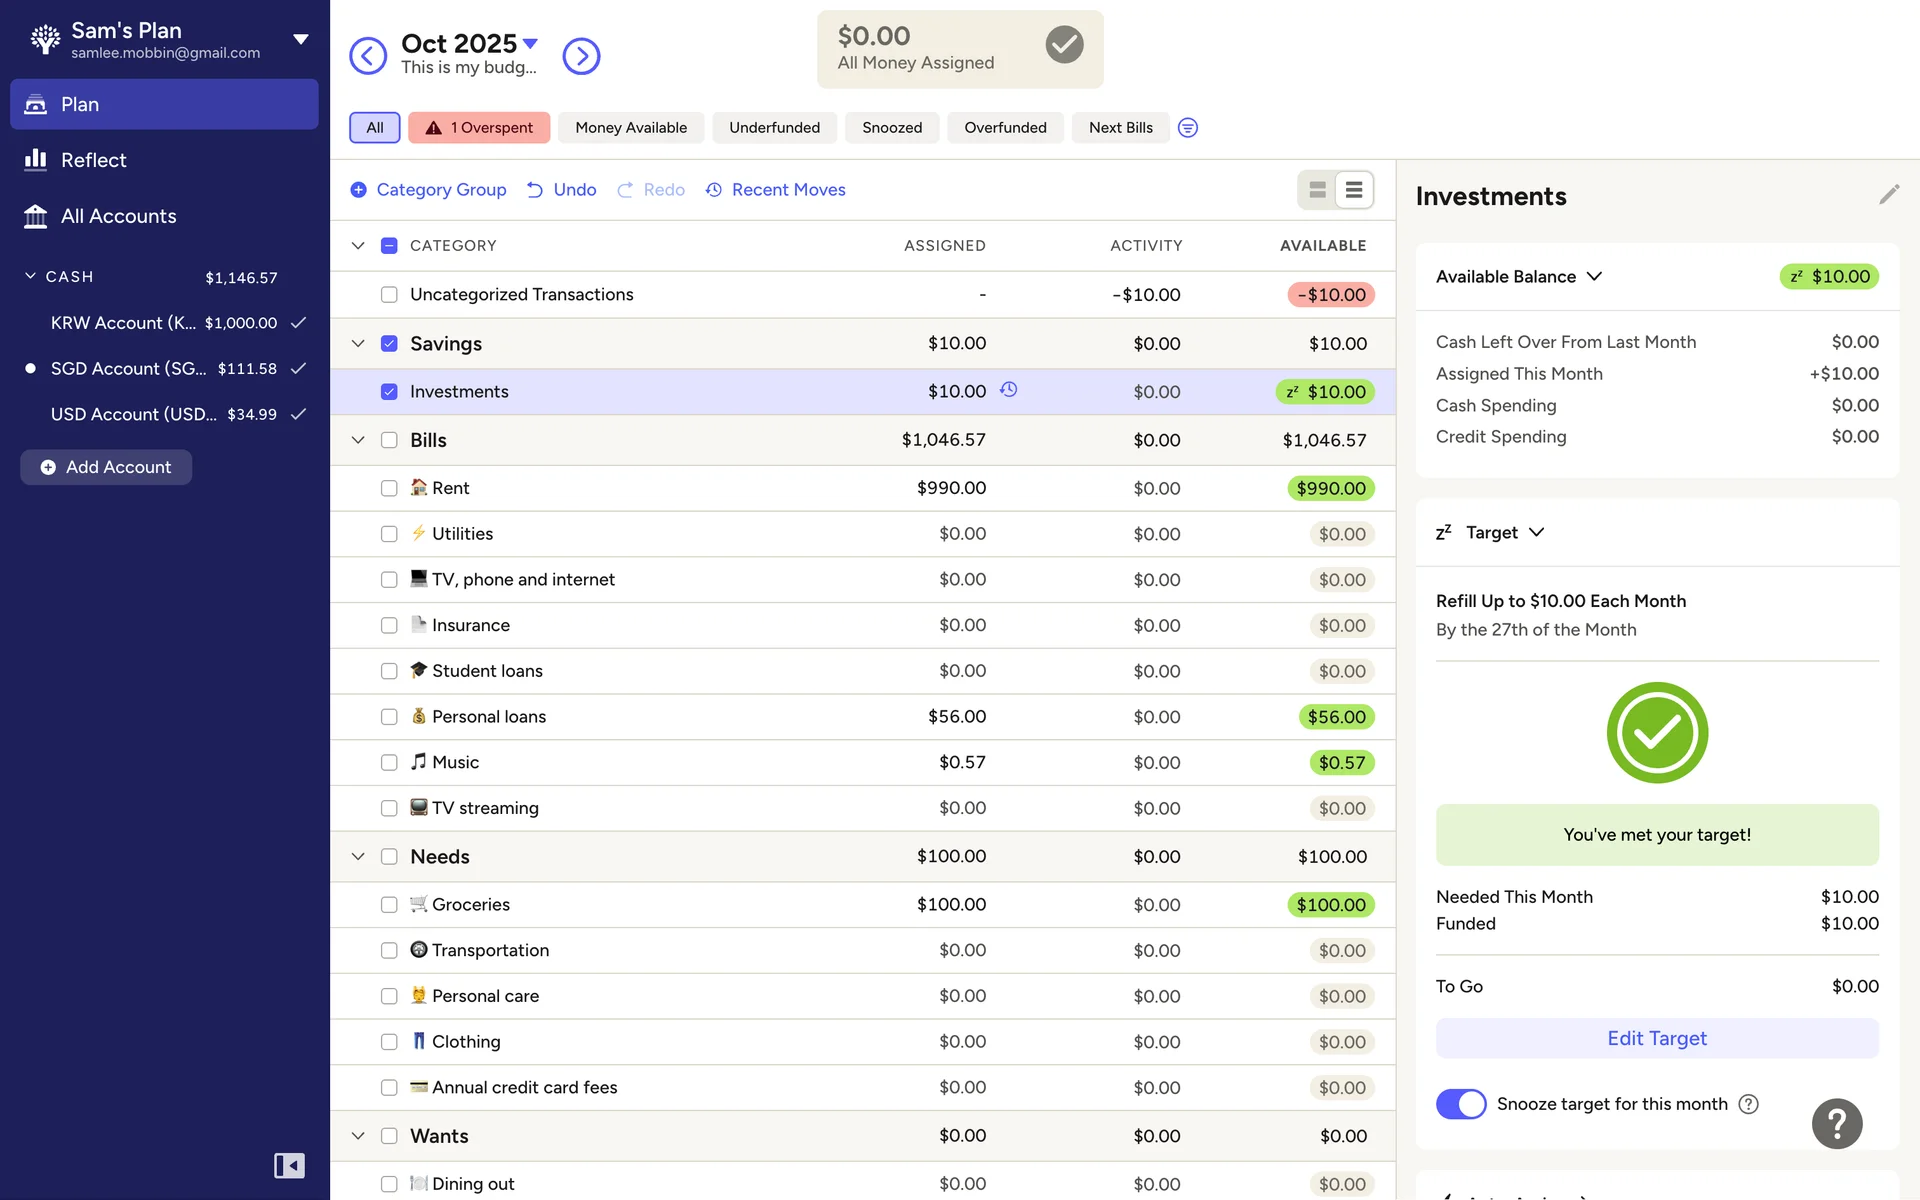Check the Rent category checkbox
Viewport: 1920px width, 1200px height.
pos(389,488)
